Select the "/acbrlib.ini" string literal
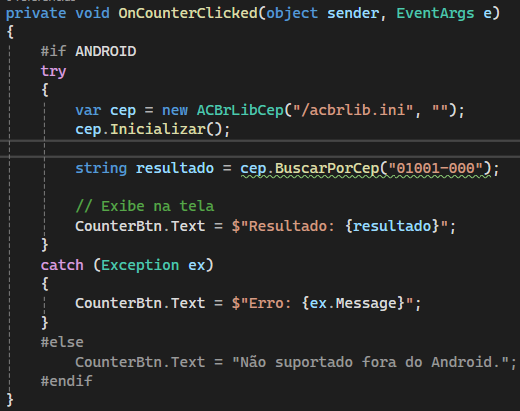The image size is (520, 411). [x=353, y=110]
